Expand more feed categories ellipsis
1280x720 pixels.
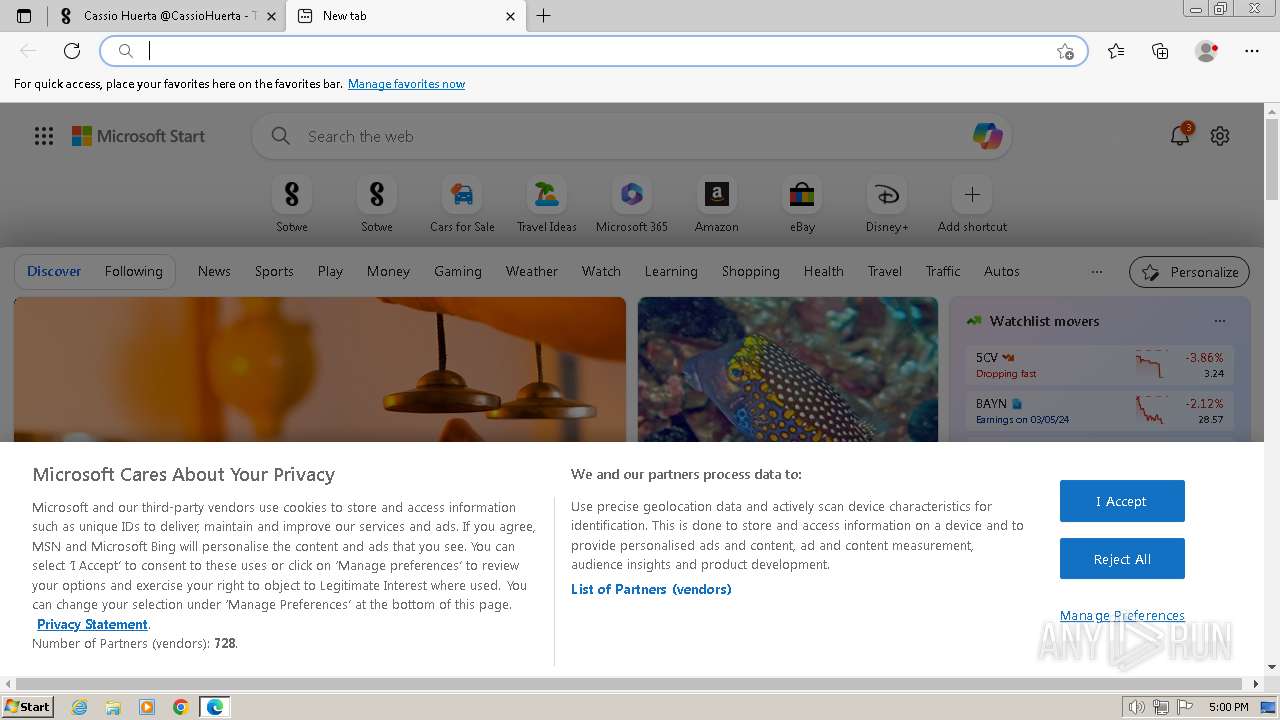click(1097, 272)
